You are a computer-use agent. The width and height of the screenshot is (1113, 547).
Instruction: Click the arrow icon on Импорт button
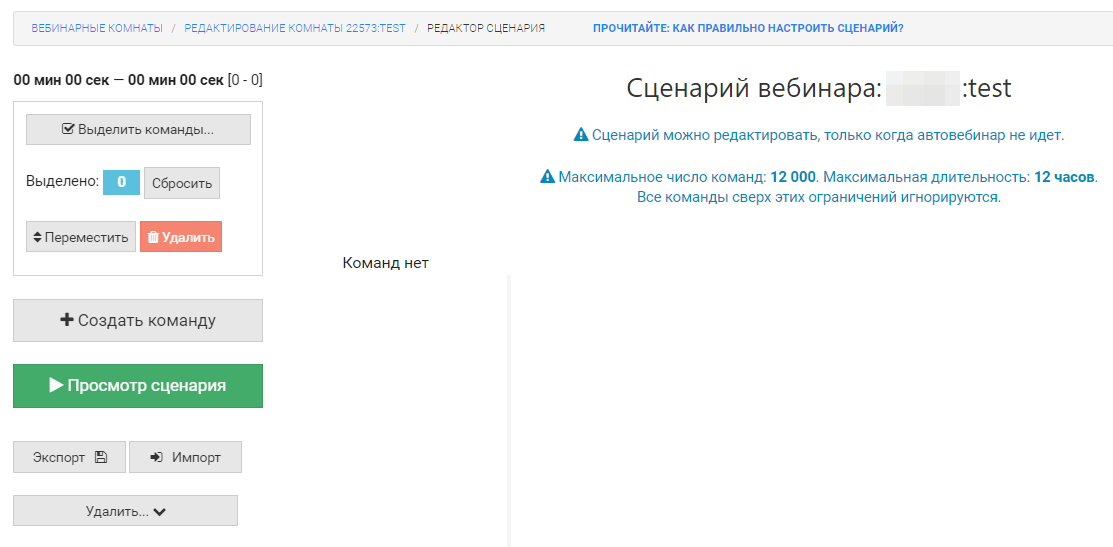point(157,457)
